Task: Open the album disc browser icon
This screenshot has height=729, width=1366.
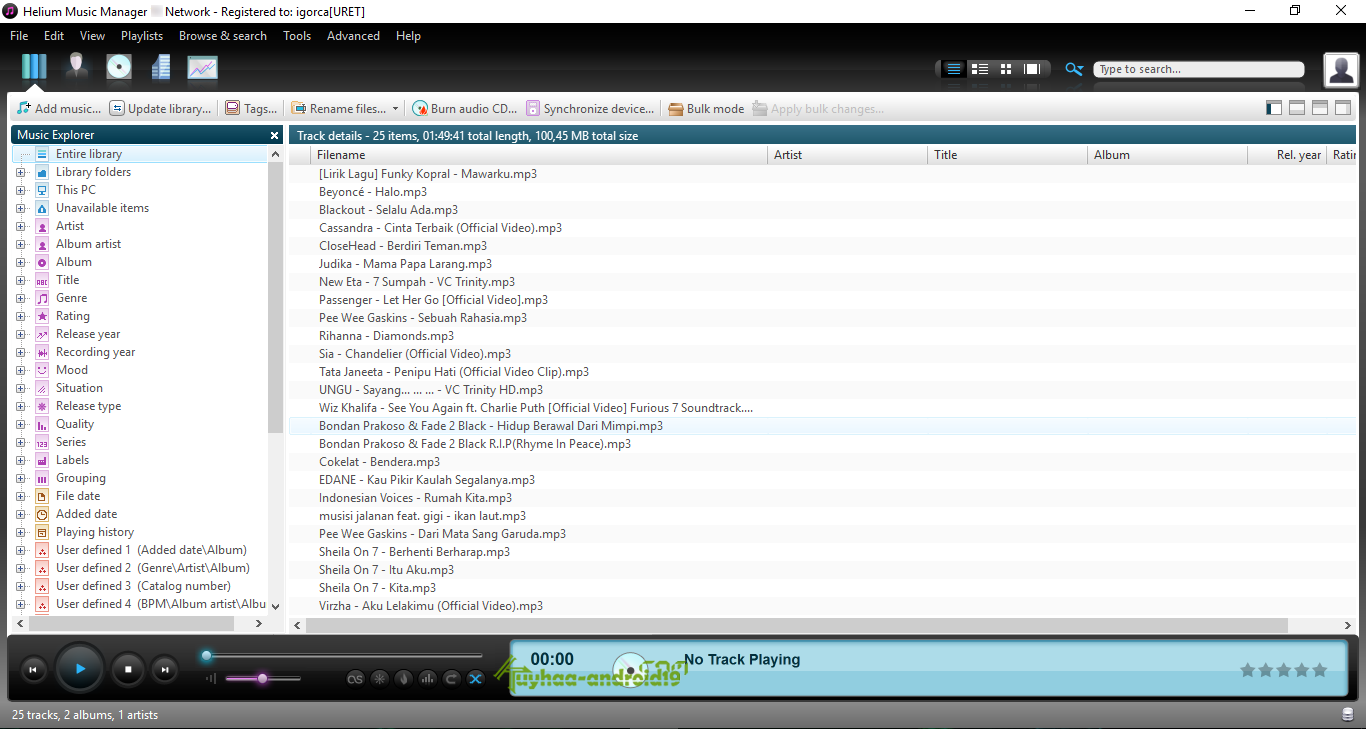Action: [x=119, y=67]
